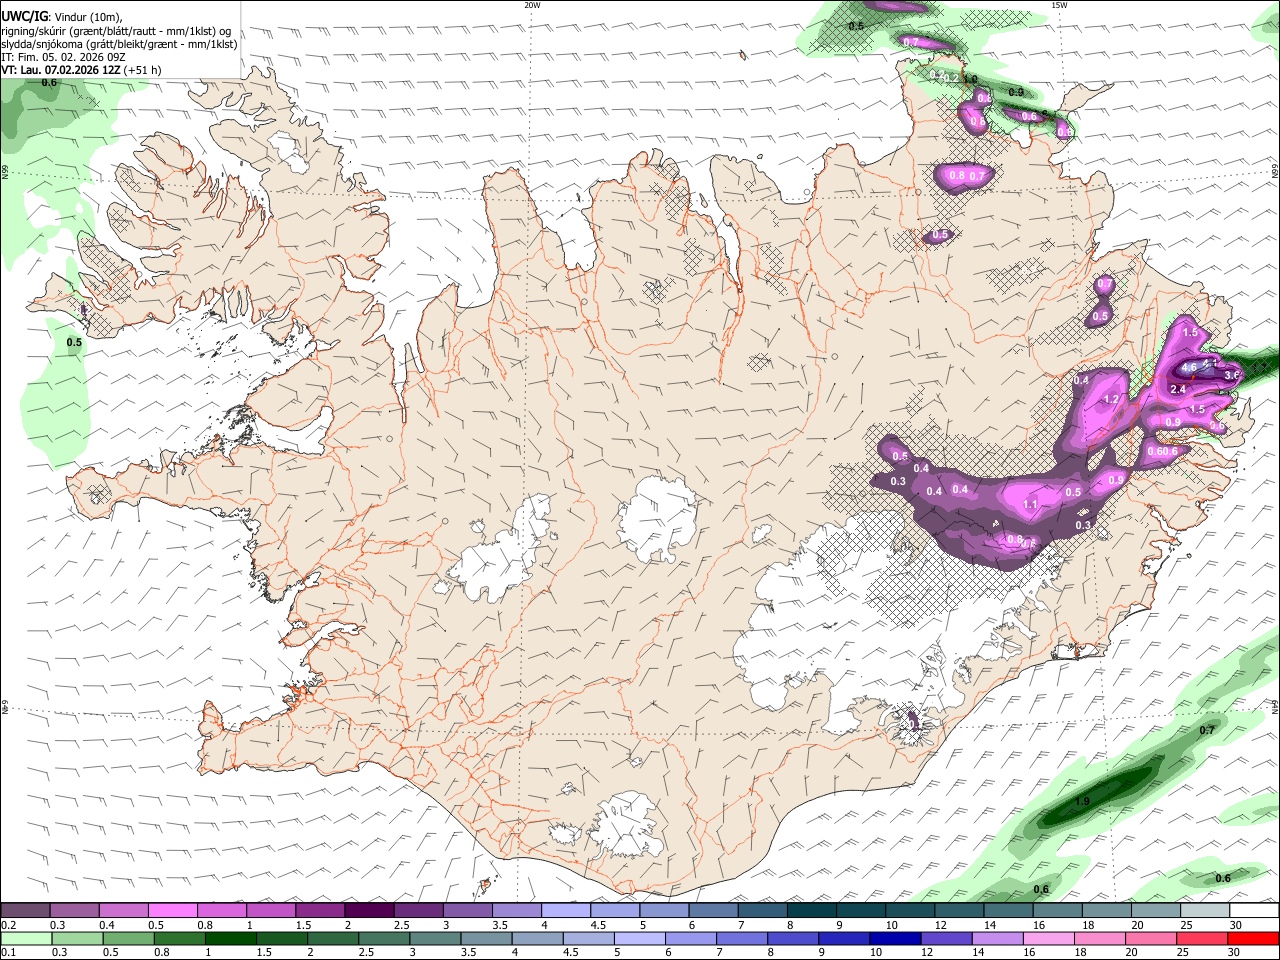Click the 'rigning/skúrir' description line
The width and height of the screenshot is (1280, 960).
point(116,30)
